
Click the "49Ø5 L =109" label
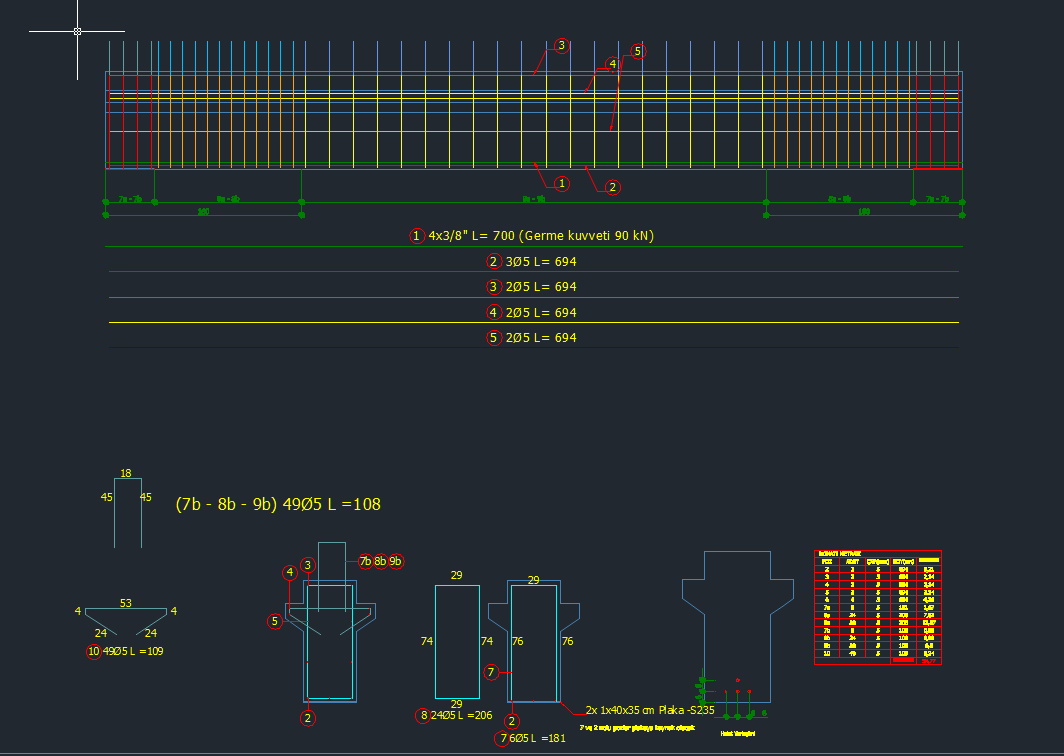pyautogui.click(x=133, y=651)
